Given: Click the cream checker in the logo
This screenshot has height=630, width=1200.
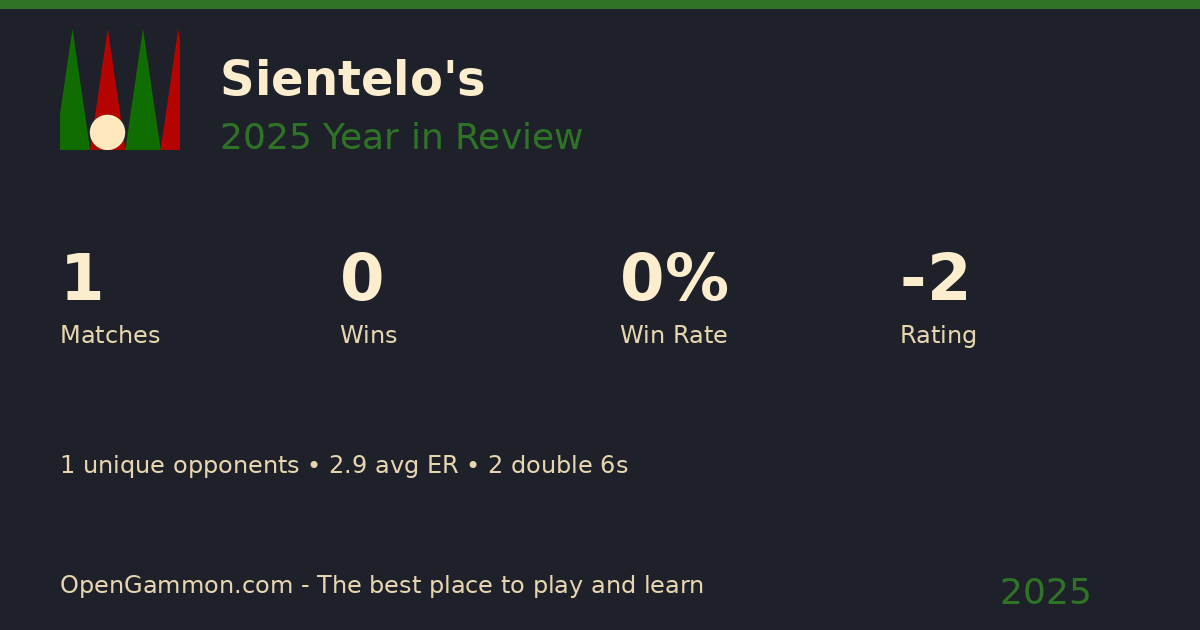Looking at the screenshot, I should pos(107,132).
